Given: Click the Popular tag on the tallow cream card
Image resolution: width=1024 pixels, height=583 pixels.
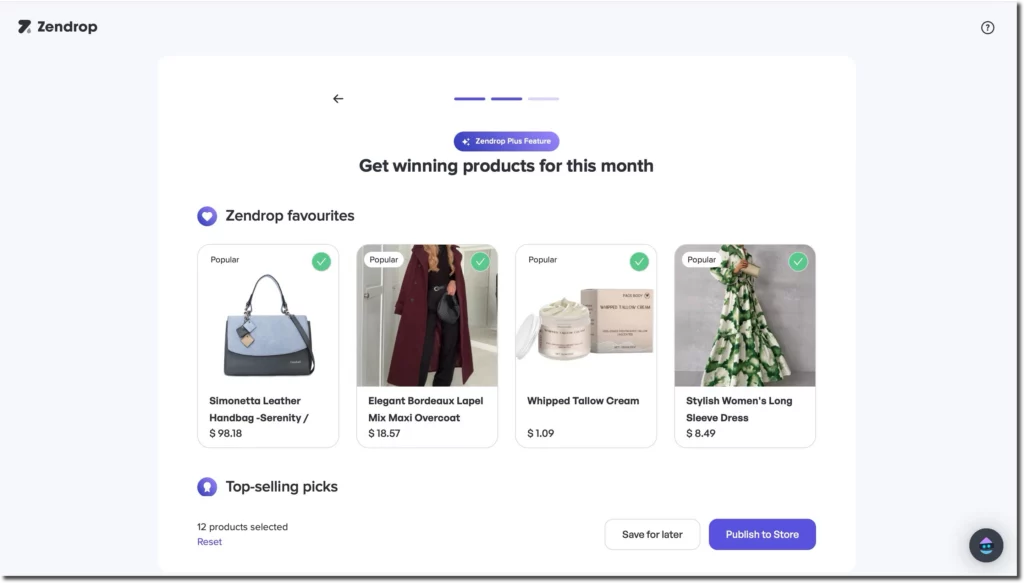Looking at the screenshot, I should (543, 260).
